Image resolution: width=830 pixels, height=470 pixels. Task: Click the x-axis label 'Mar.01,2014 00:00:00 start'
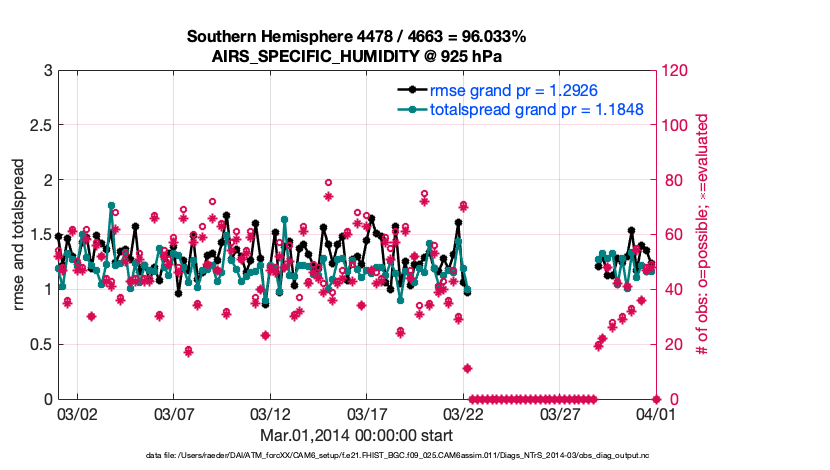click(357, 435)
